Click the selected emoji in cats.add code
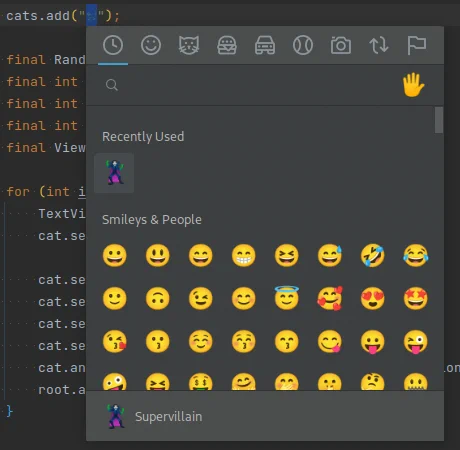 pyautogui.click(x=91, y=15)
